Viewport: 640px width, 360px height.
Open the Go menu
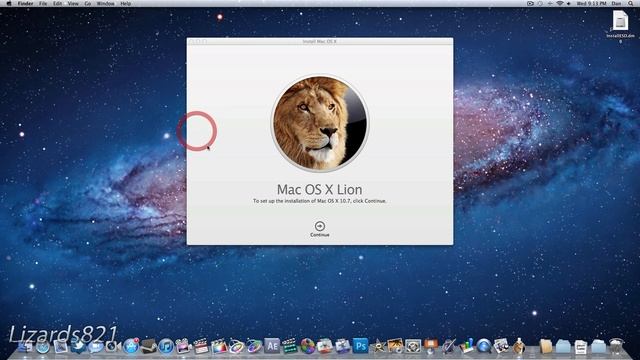click(88, 3)
